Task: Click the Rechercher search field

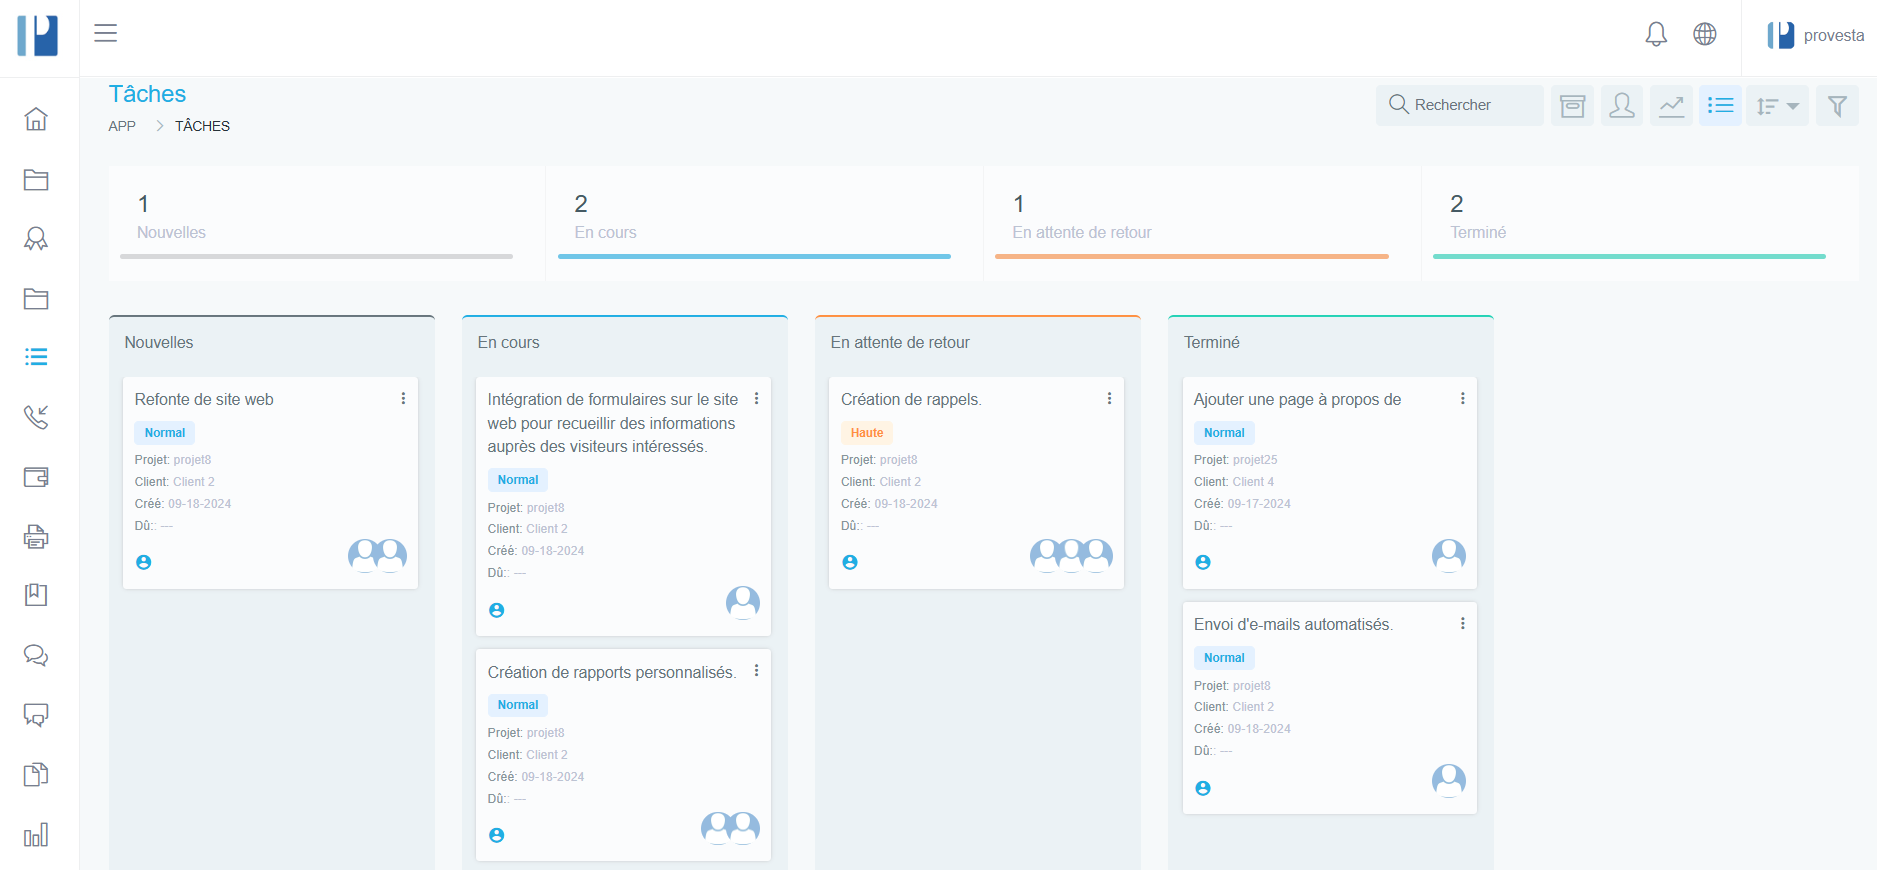Action: point(1460,105)
